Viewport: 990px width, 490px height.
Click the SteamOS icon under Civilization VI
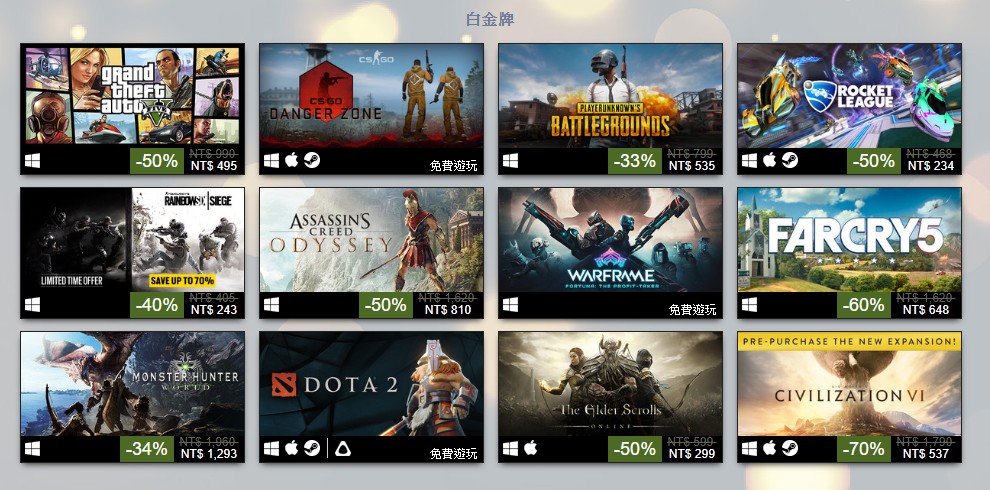790,448
